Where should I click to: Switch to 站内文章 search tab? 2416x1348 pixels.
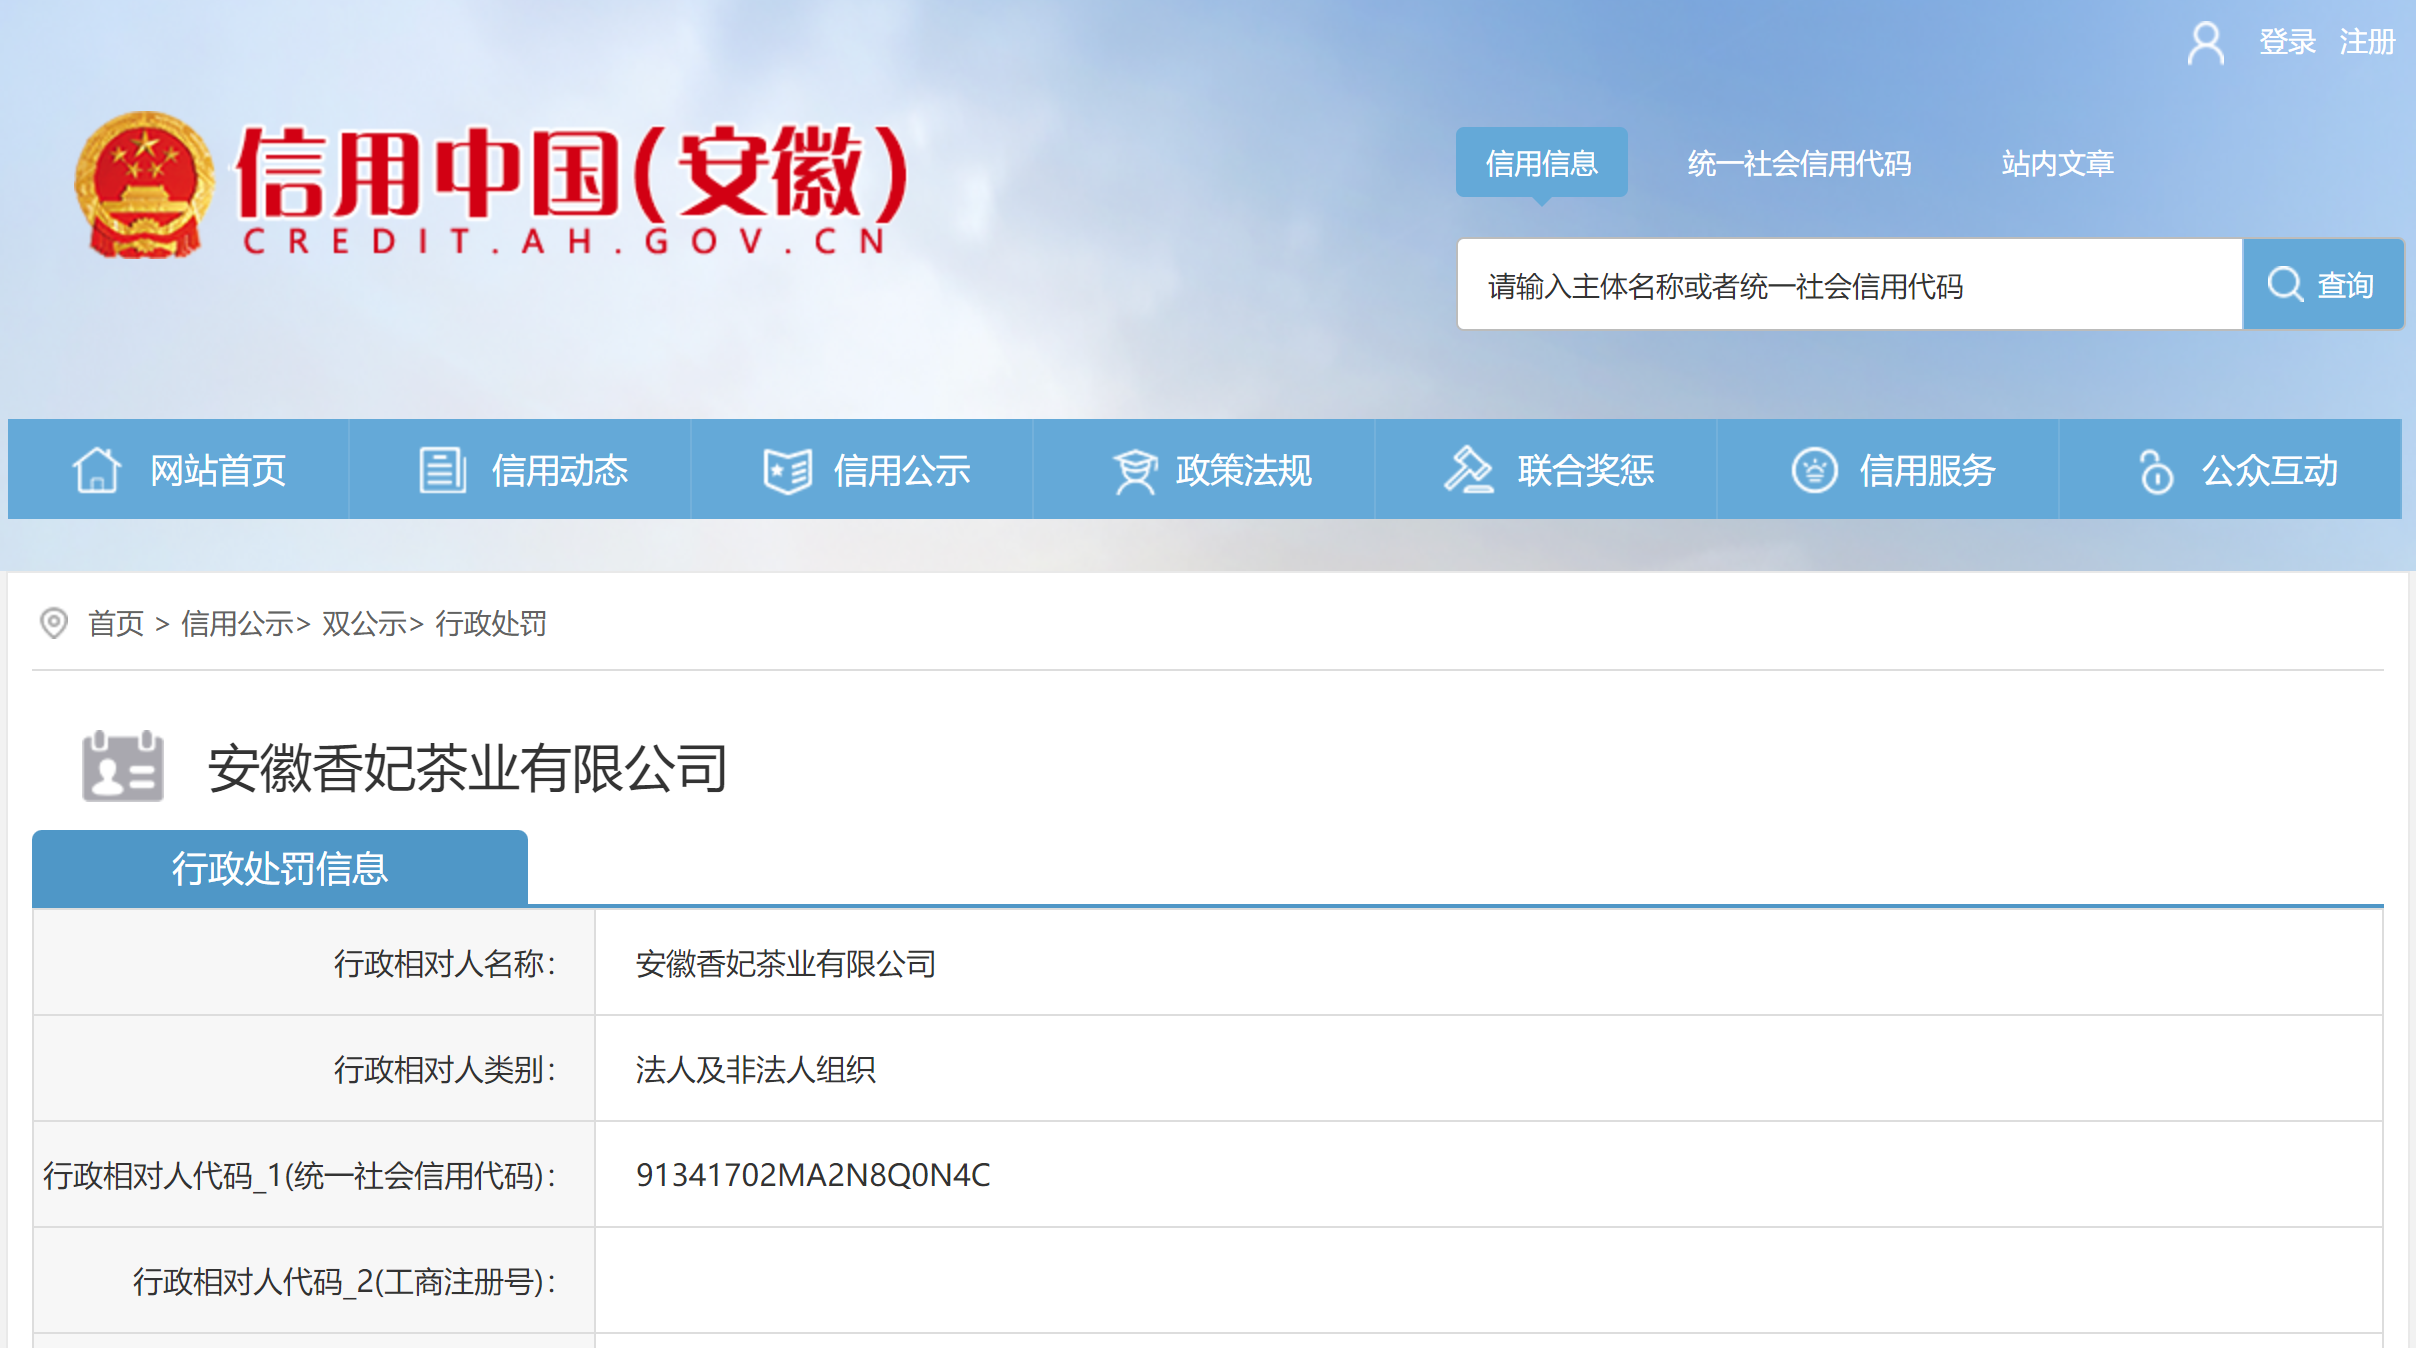coord(2057,163)
